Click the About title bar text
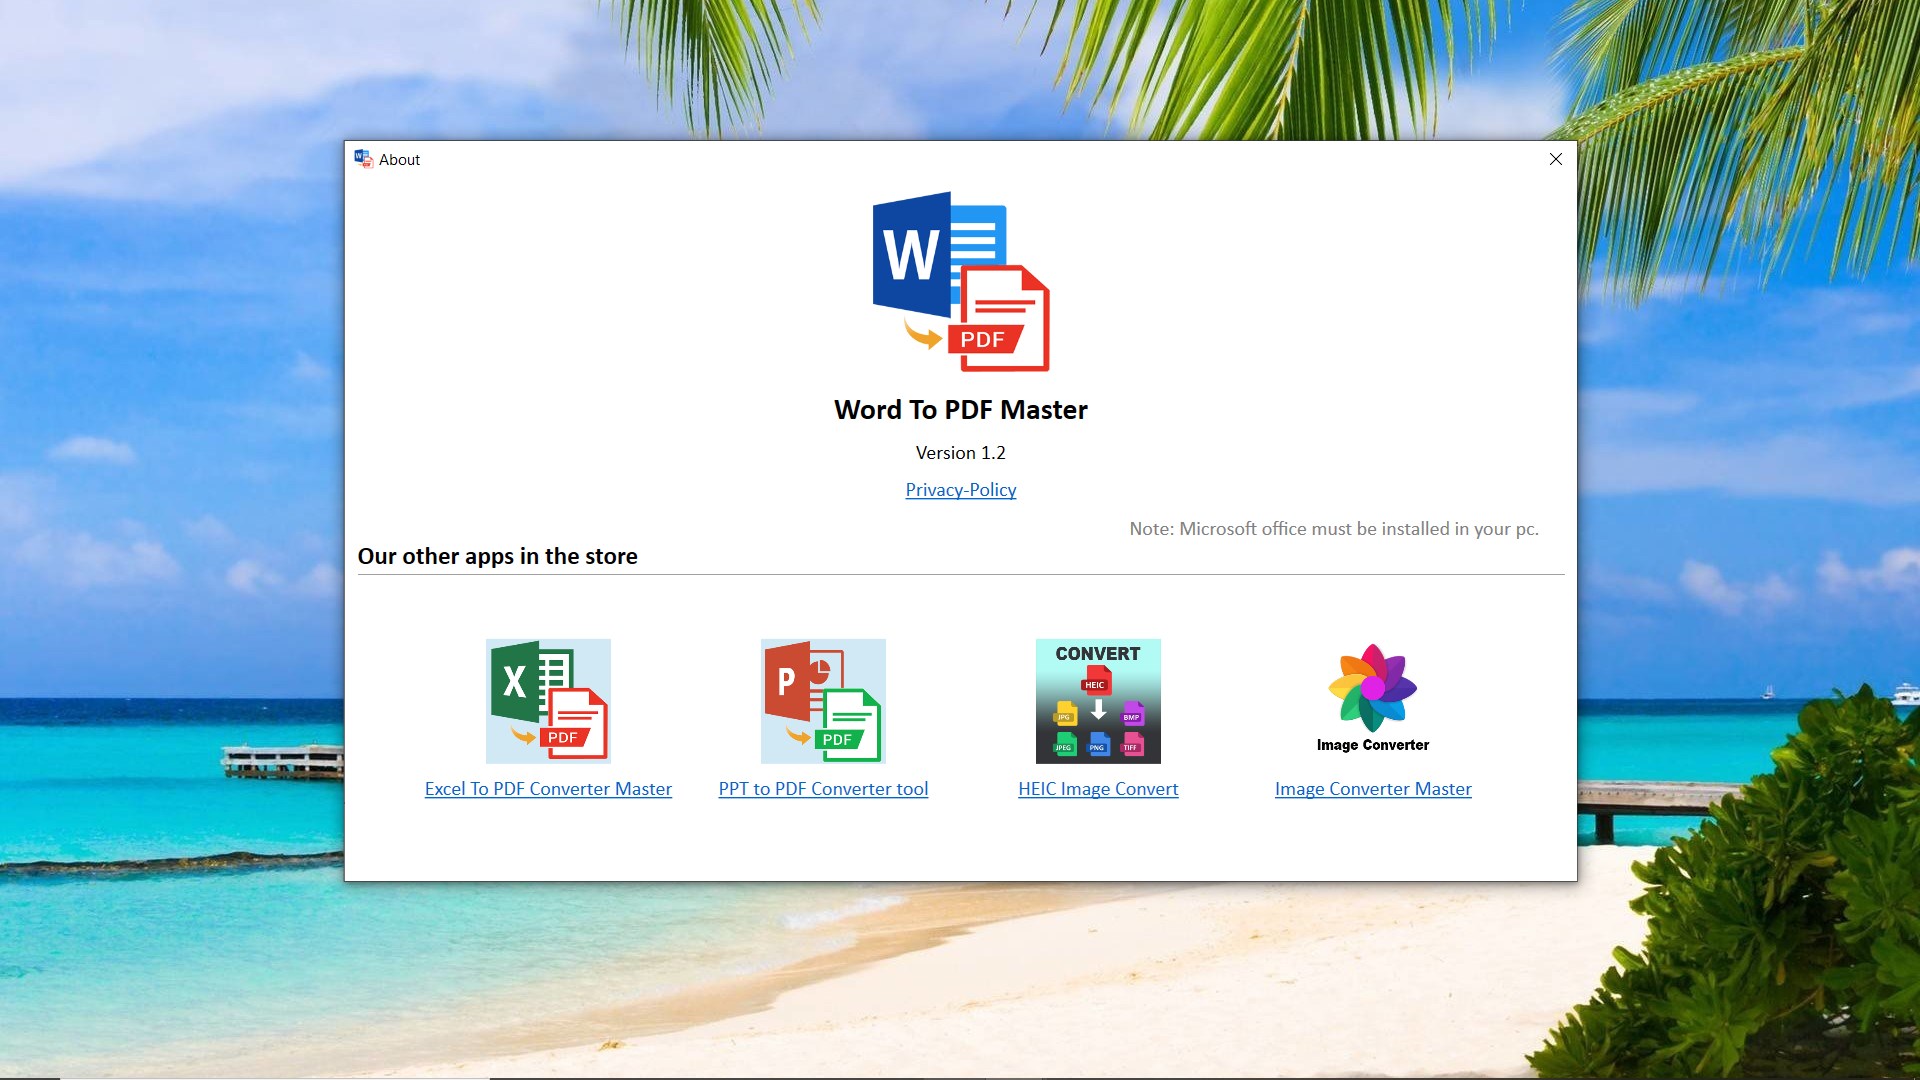This screenshot has width=1920, height=1080. pos(399,160)
